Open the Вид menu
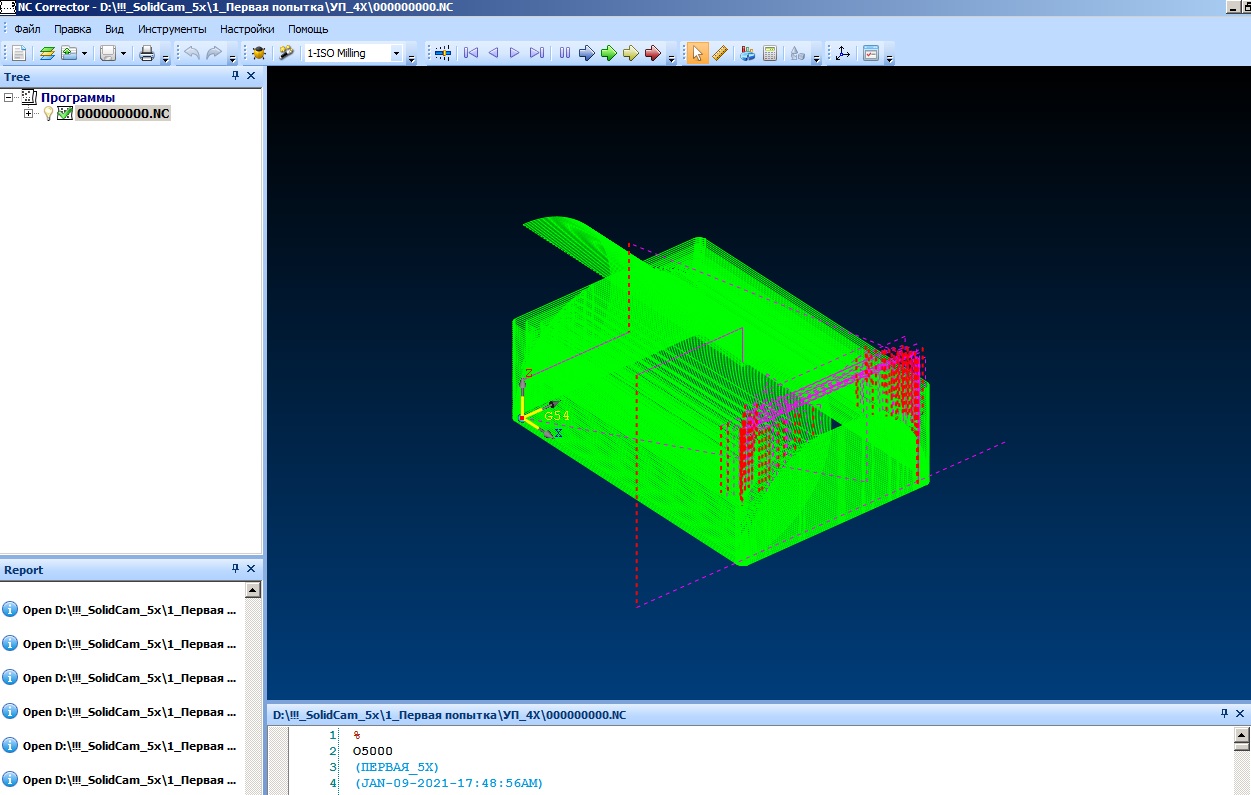 [x=115, y=29]
